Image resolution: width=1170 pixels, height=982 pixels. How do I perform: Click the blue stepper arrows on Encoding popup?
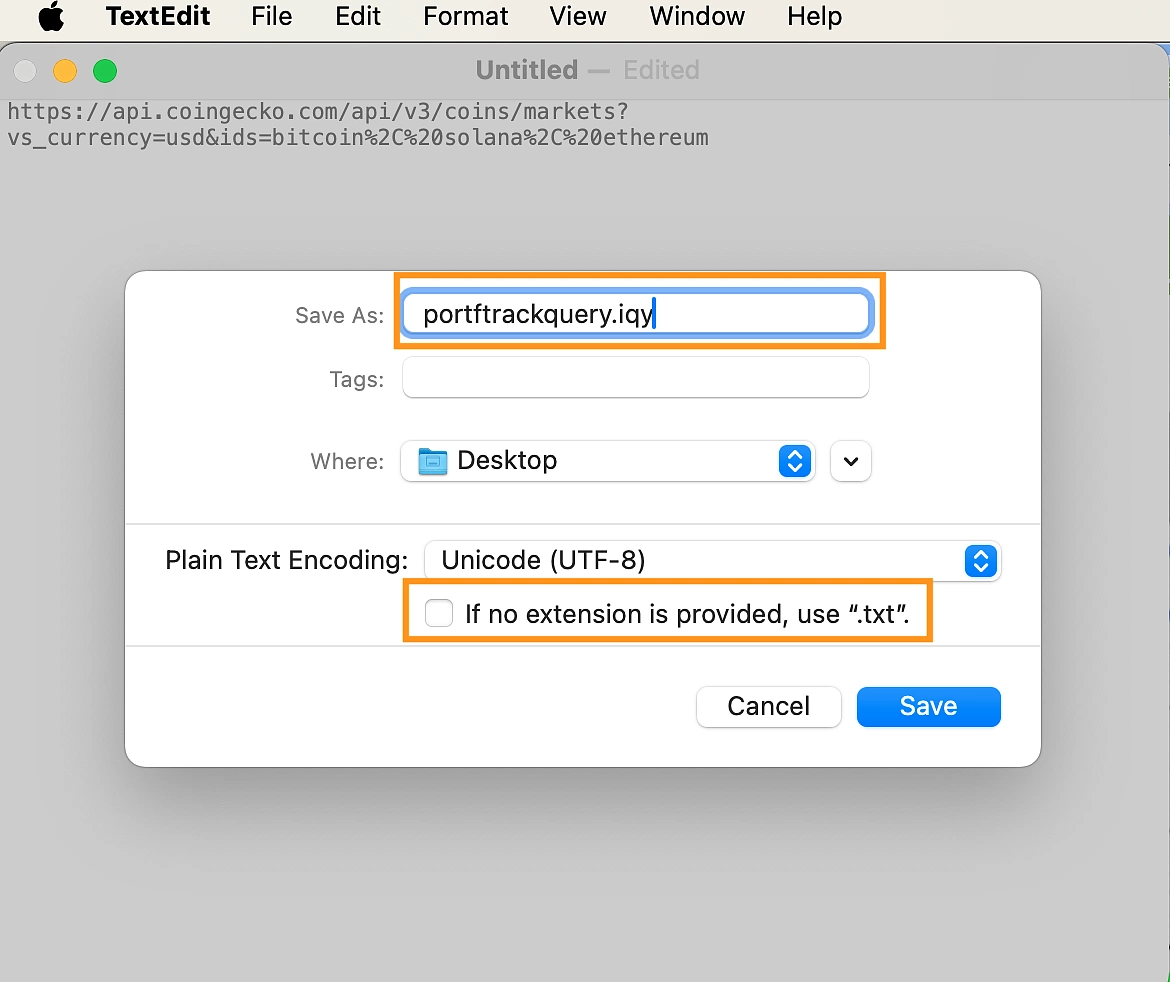[x=980, y=560]
